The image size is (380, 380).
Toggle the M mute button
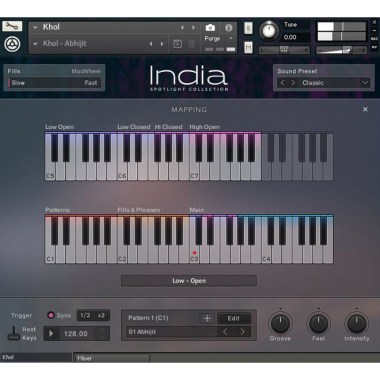pyautogui.click(x=248, y=47)
